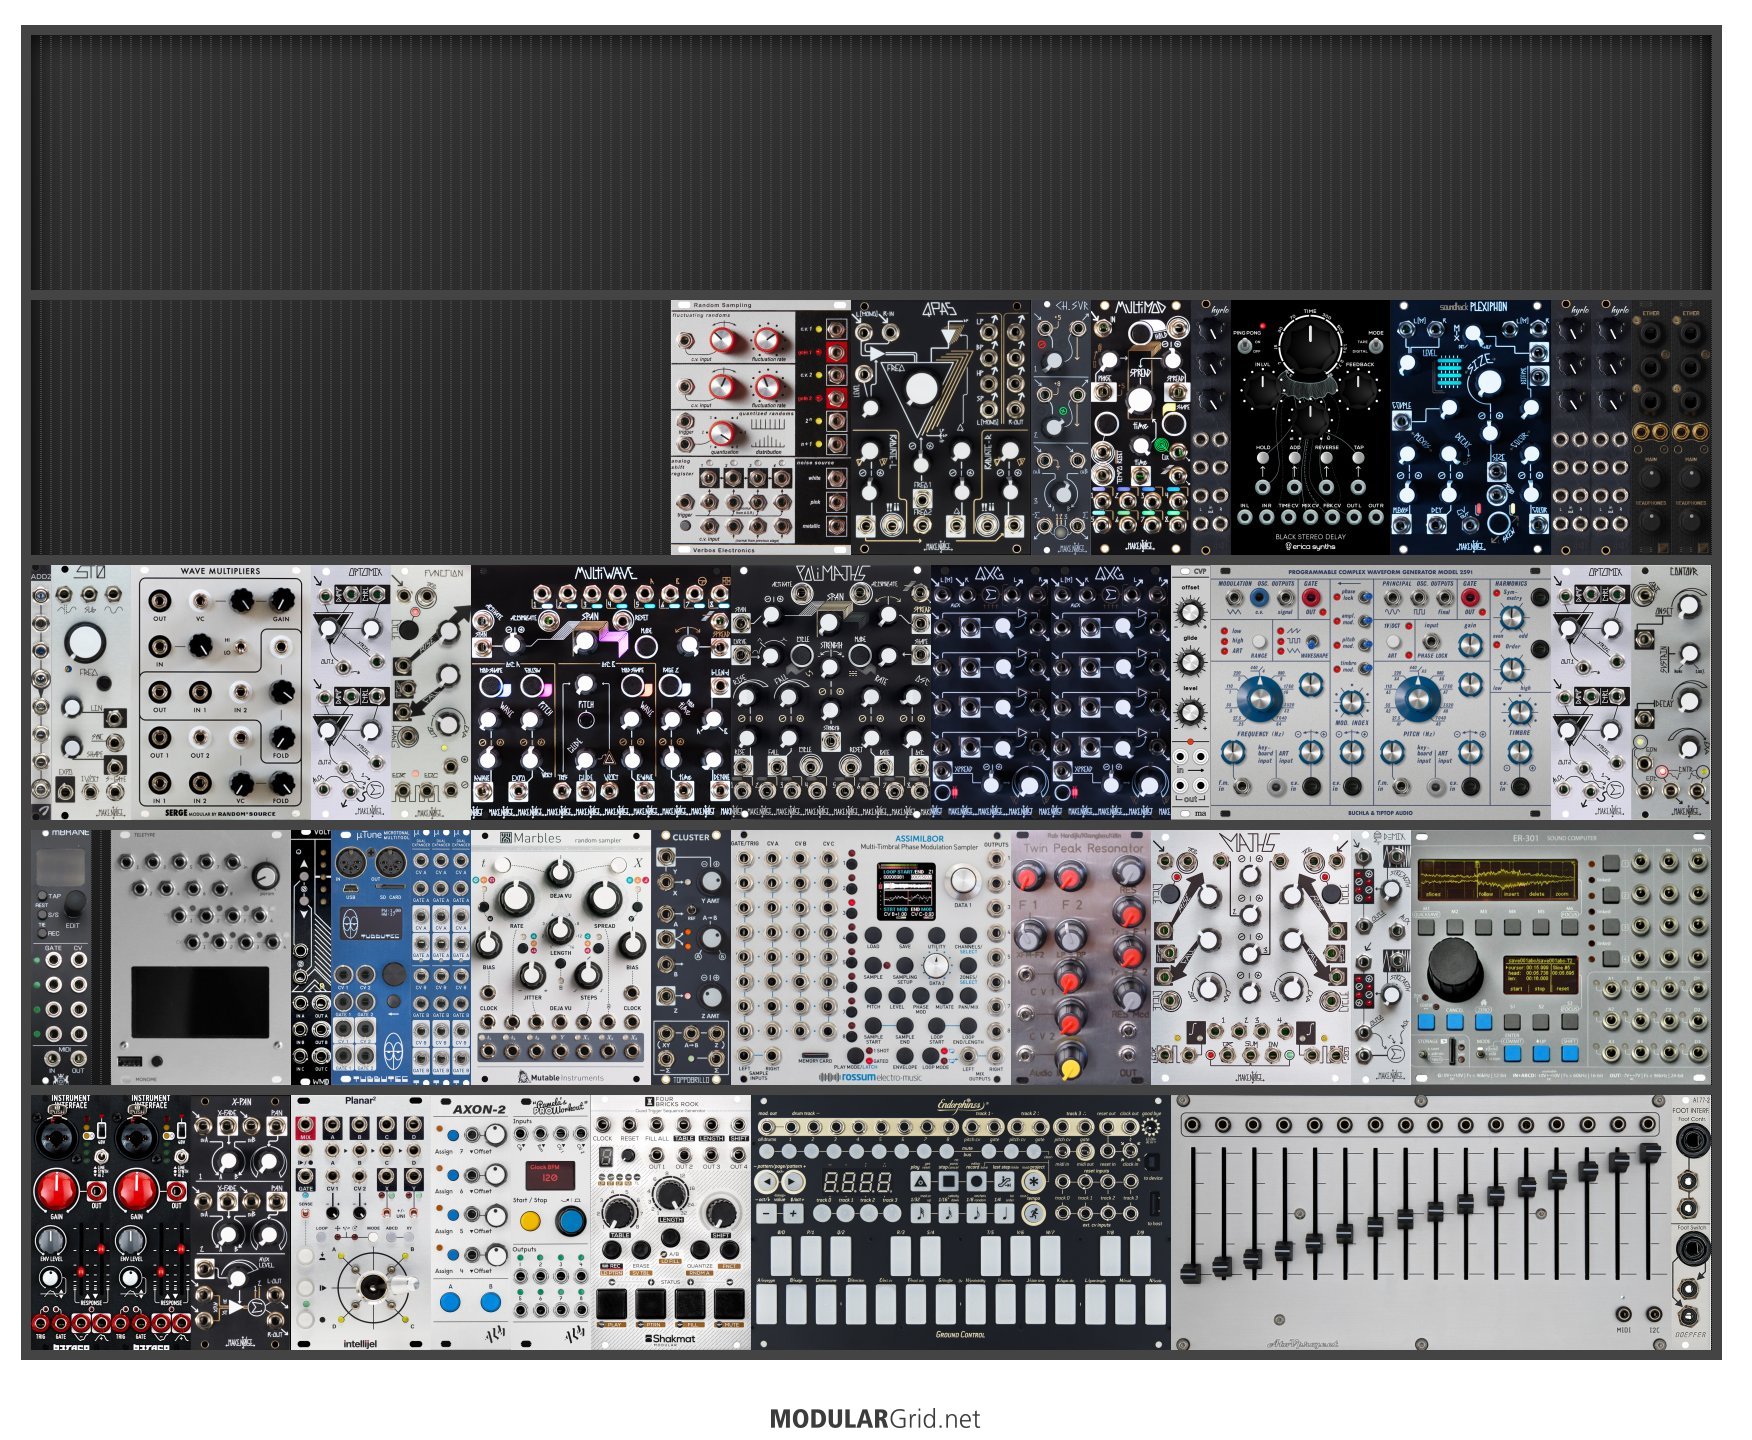
Task: Select the Doepfer Foot Interface module
Action: 1691,1222
